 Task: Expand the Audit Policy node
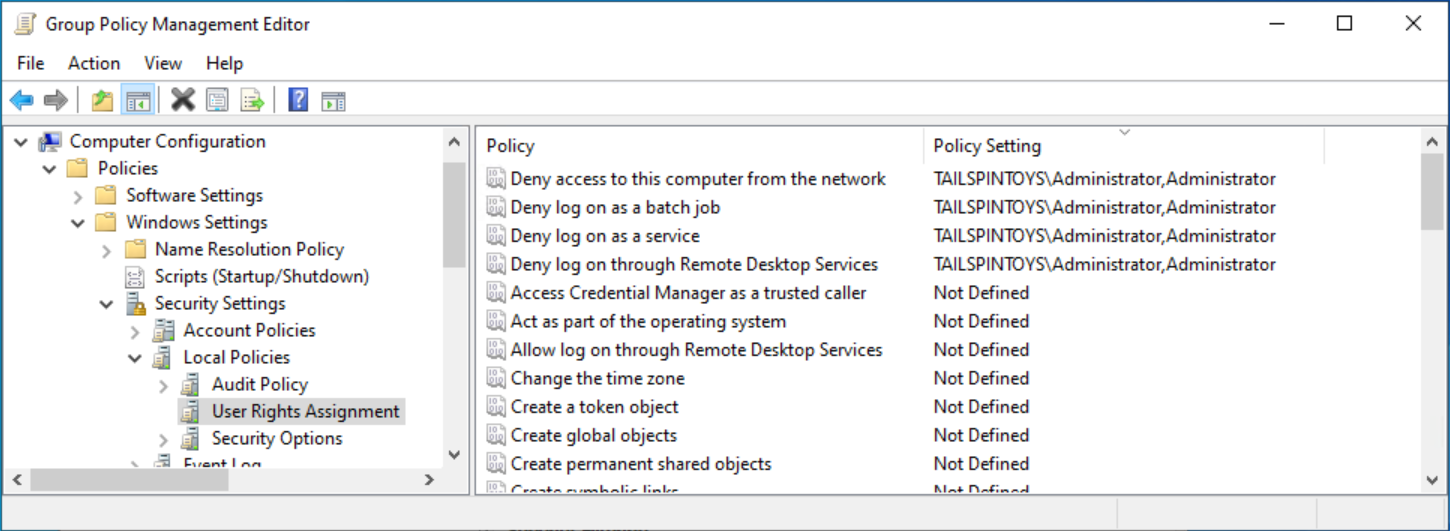tap(164, 385)
